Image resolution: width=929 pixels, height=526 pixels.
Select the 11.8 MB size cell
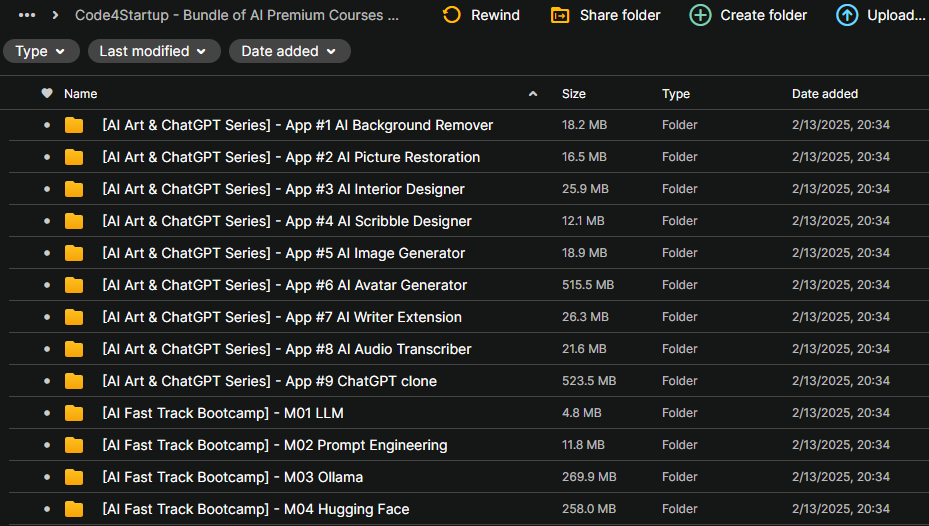pyautogui.click(x=583, y=445)
